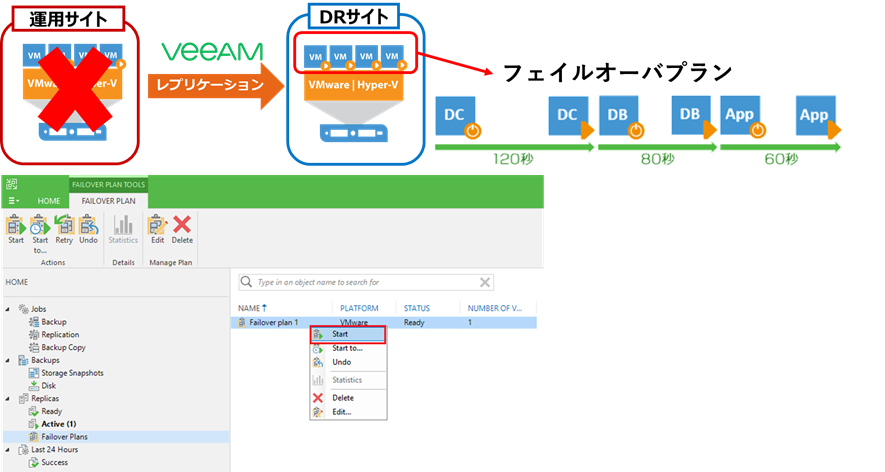Click the Edit plan ribbon icon
The height and width of the screenshot is (472, 885).
[157, 230]
